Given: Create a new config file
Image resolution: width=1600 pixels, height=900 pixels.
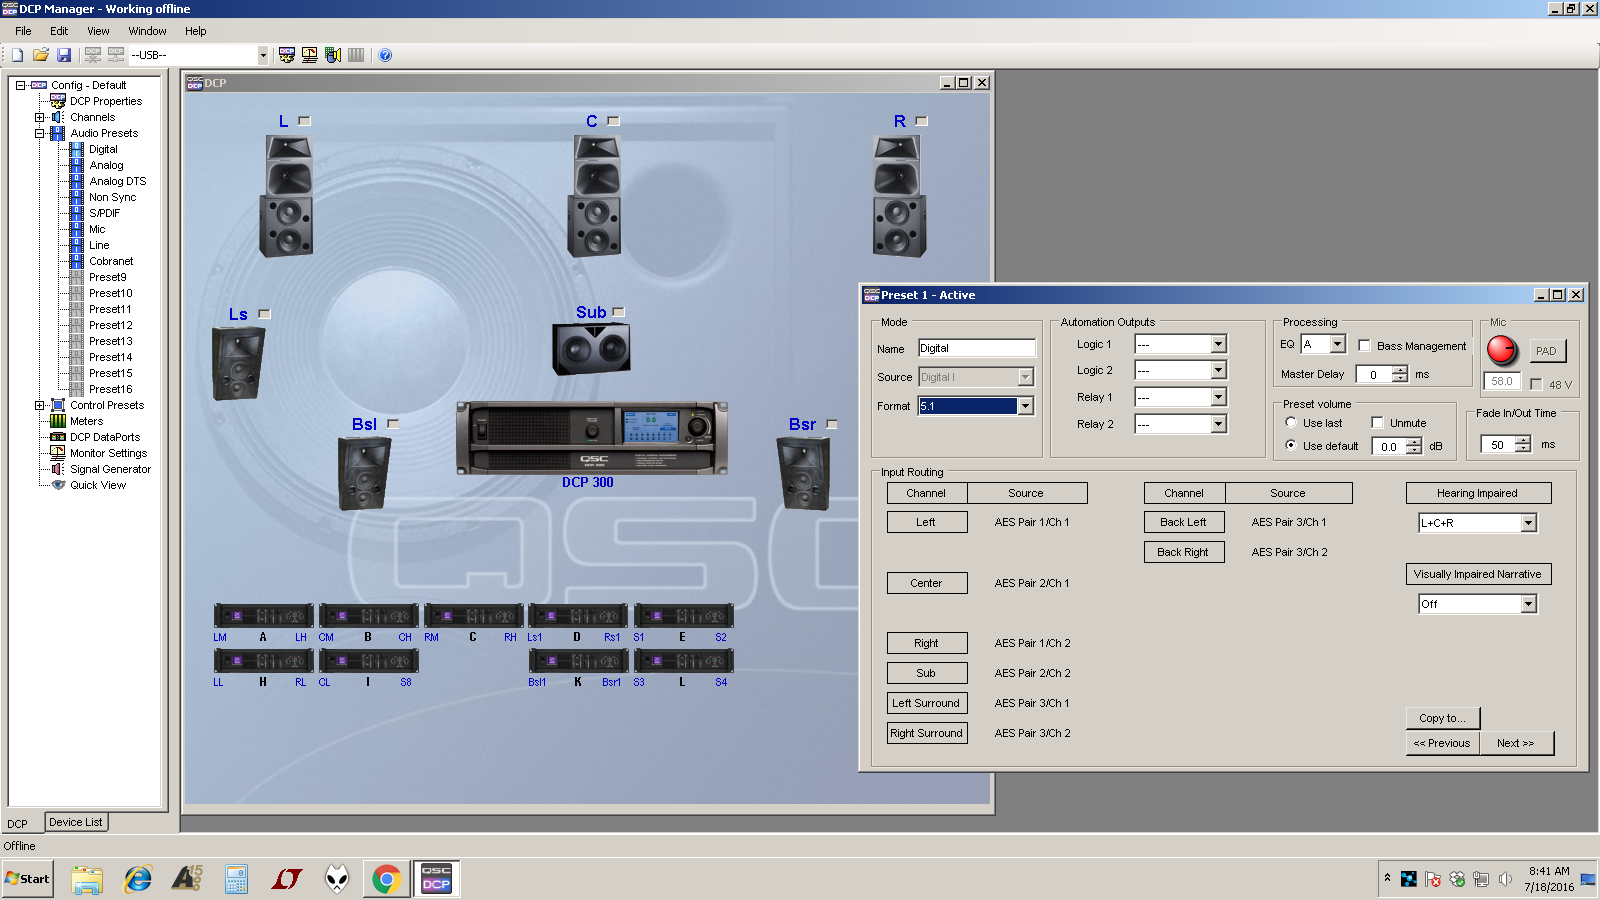Looking at the screenshot, I should coord(17,55).
